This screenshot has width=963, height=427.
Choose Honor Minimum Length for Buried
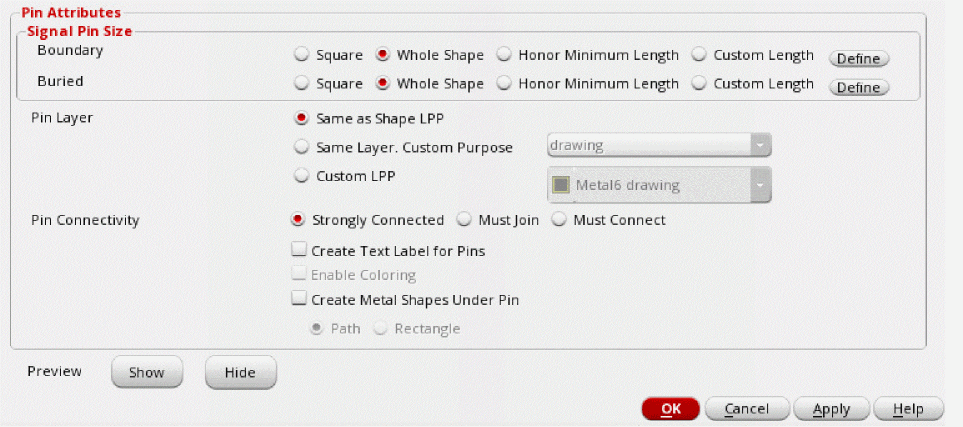point(504,84)
